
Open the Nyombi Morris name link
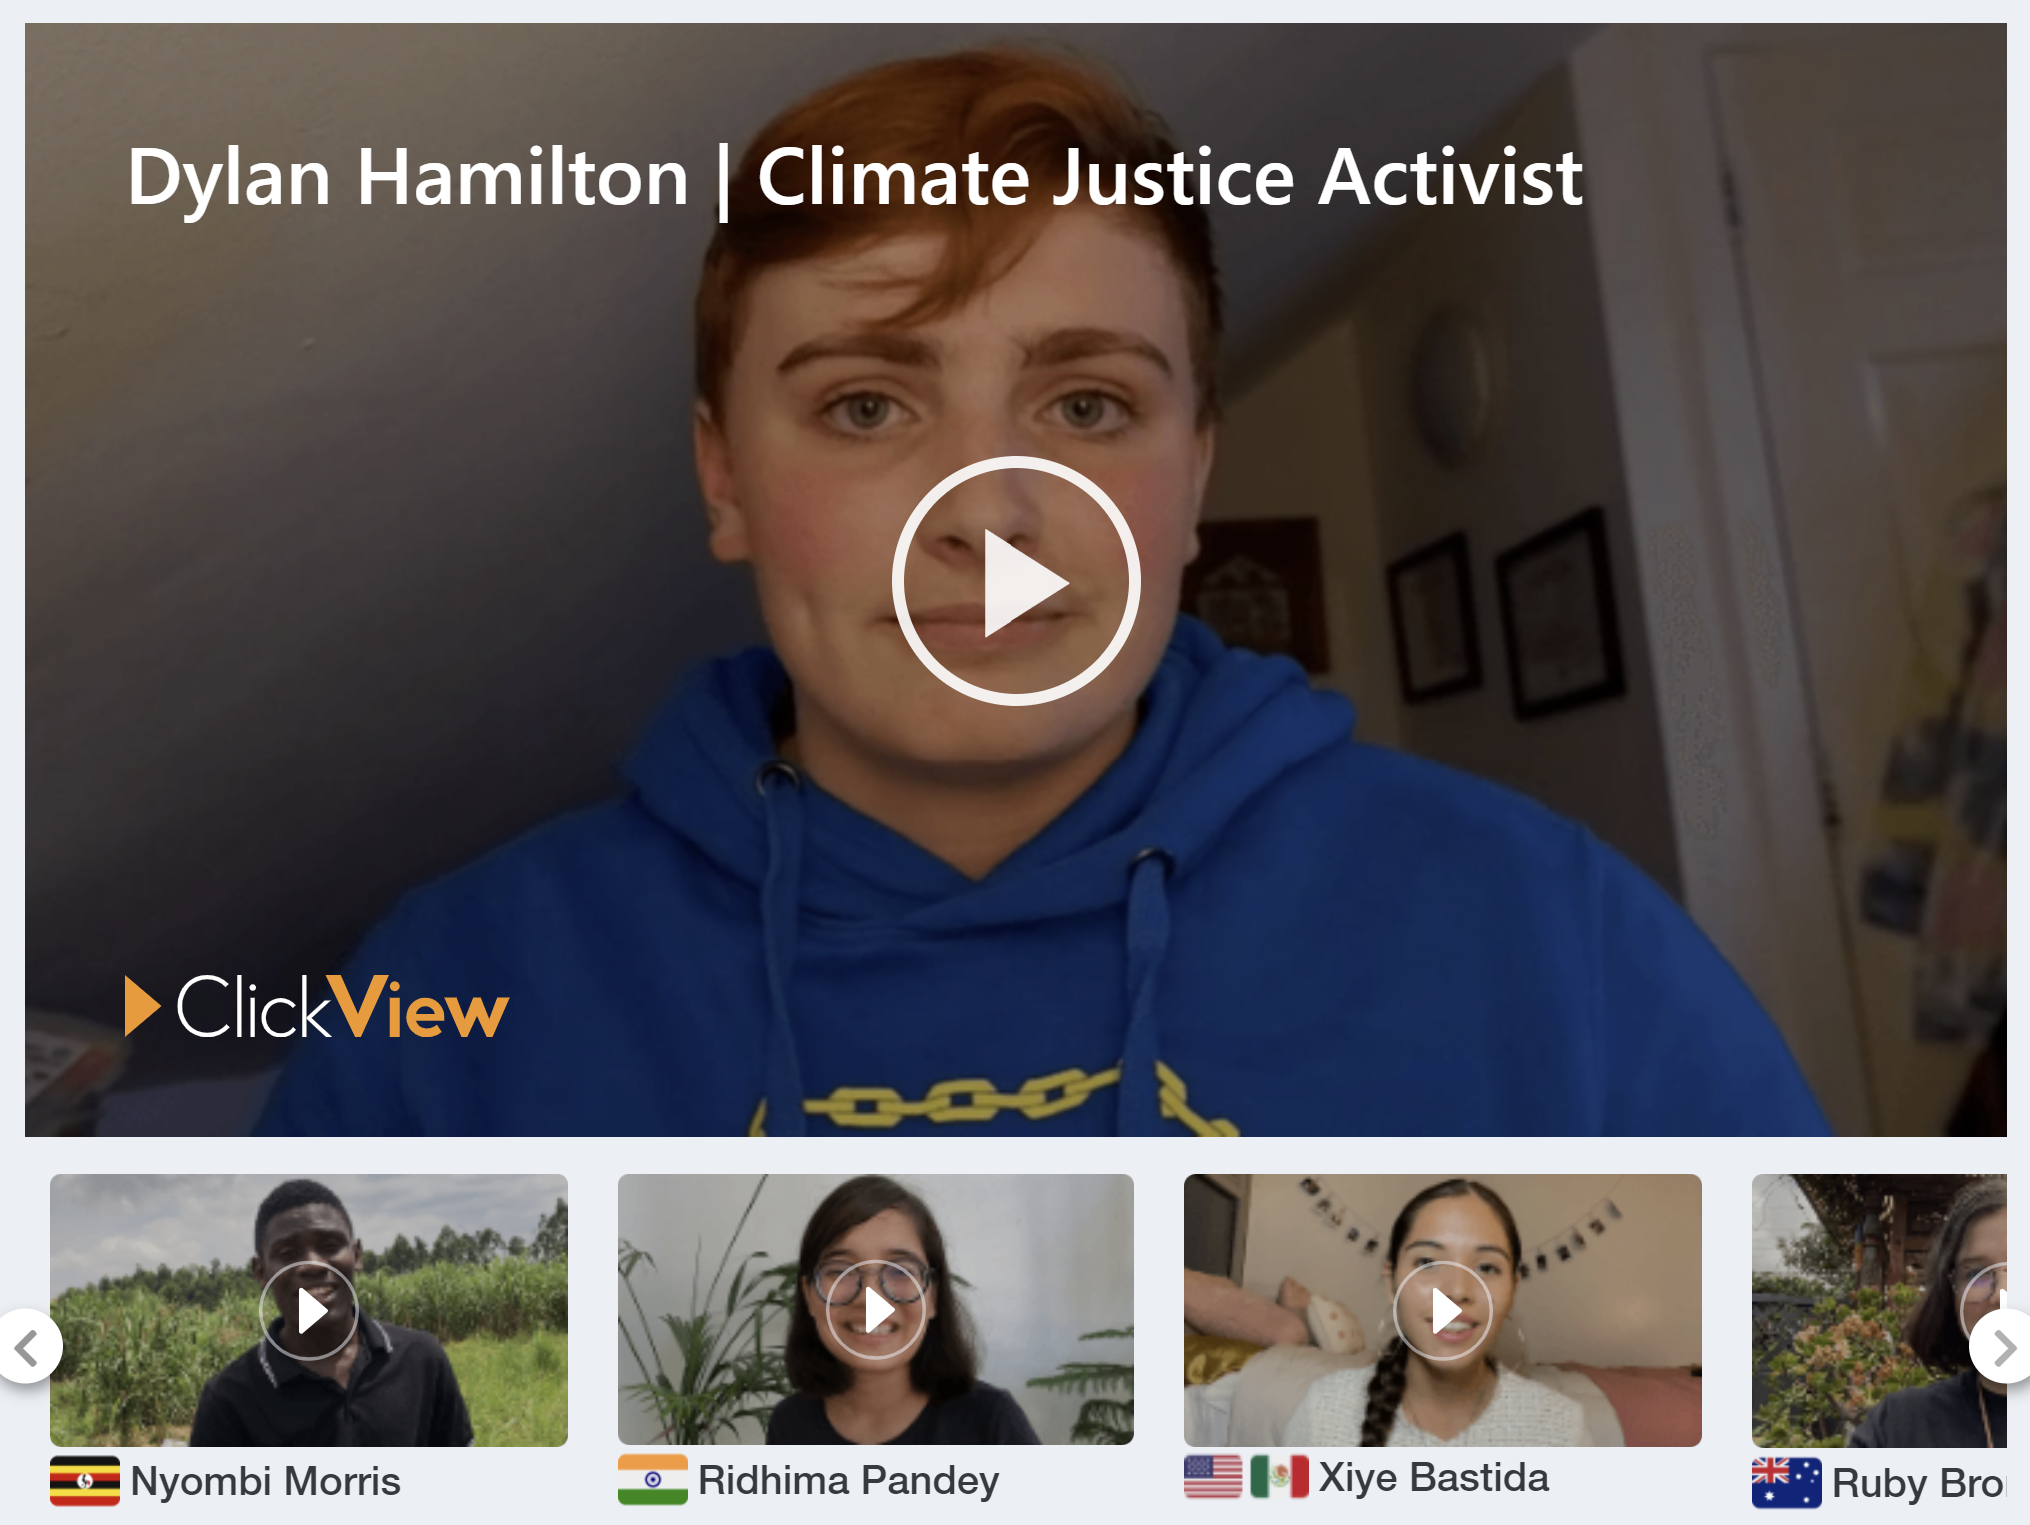coord(266,1481)
